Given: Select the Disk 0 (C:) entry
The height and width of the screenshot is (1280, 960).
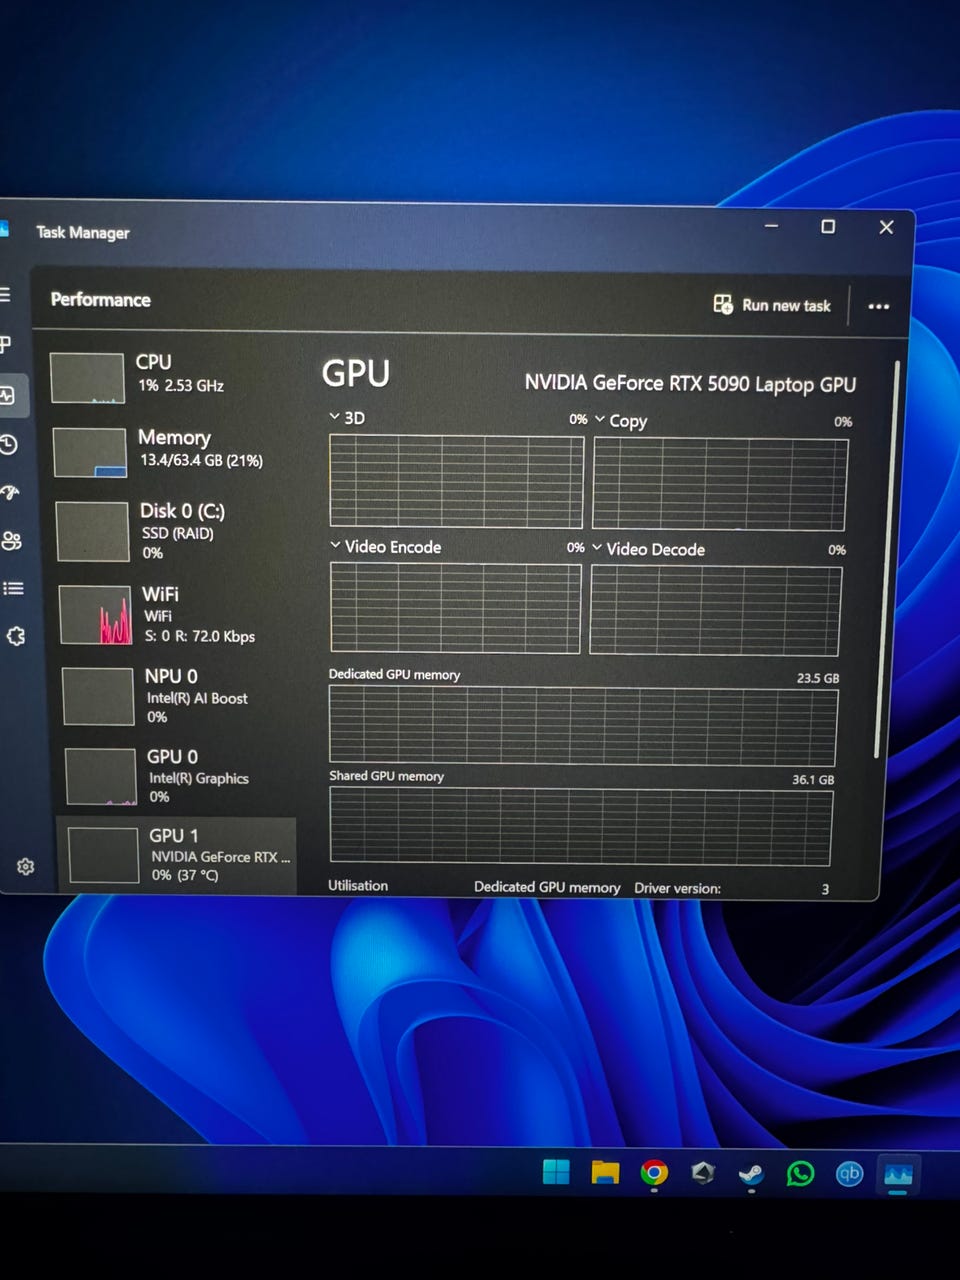Looking at the screenshot, I should coord(174,531).
